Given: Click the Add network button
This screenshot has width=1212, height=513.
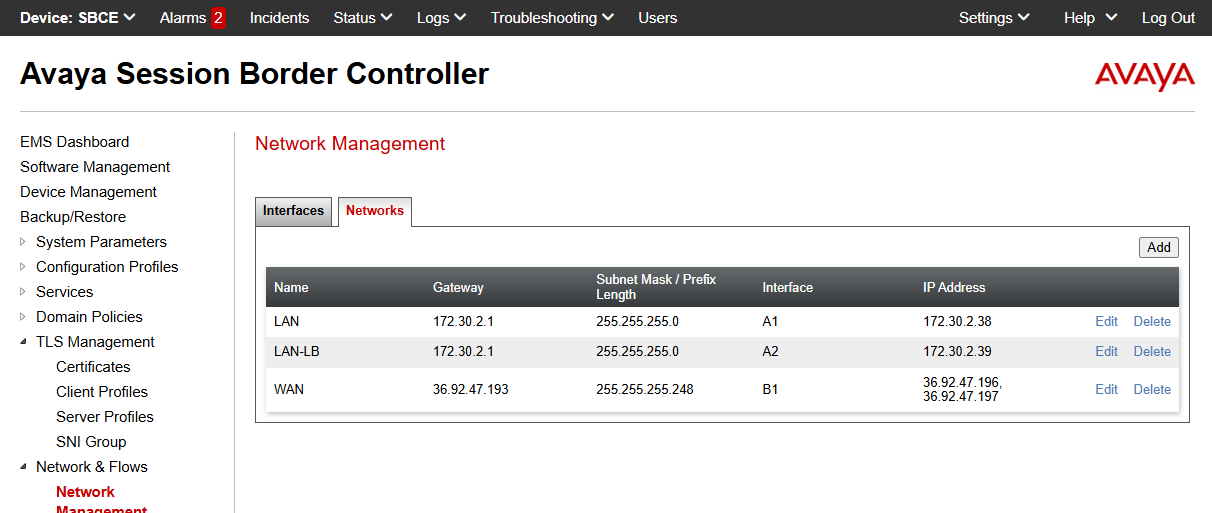Looking at the screenshot, I should (1158, 248).
